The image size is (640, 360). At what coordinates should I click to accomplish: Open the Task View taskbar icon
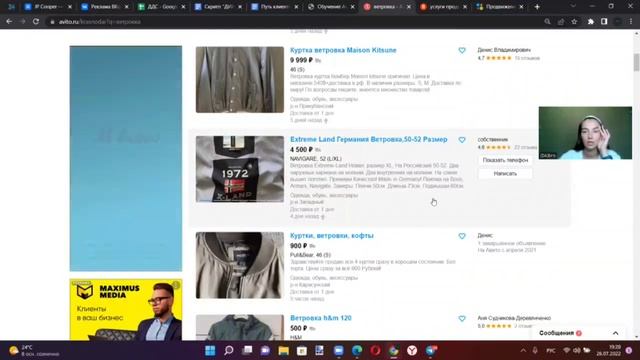[247, 351]
